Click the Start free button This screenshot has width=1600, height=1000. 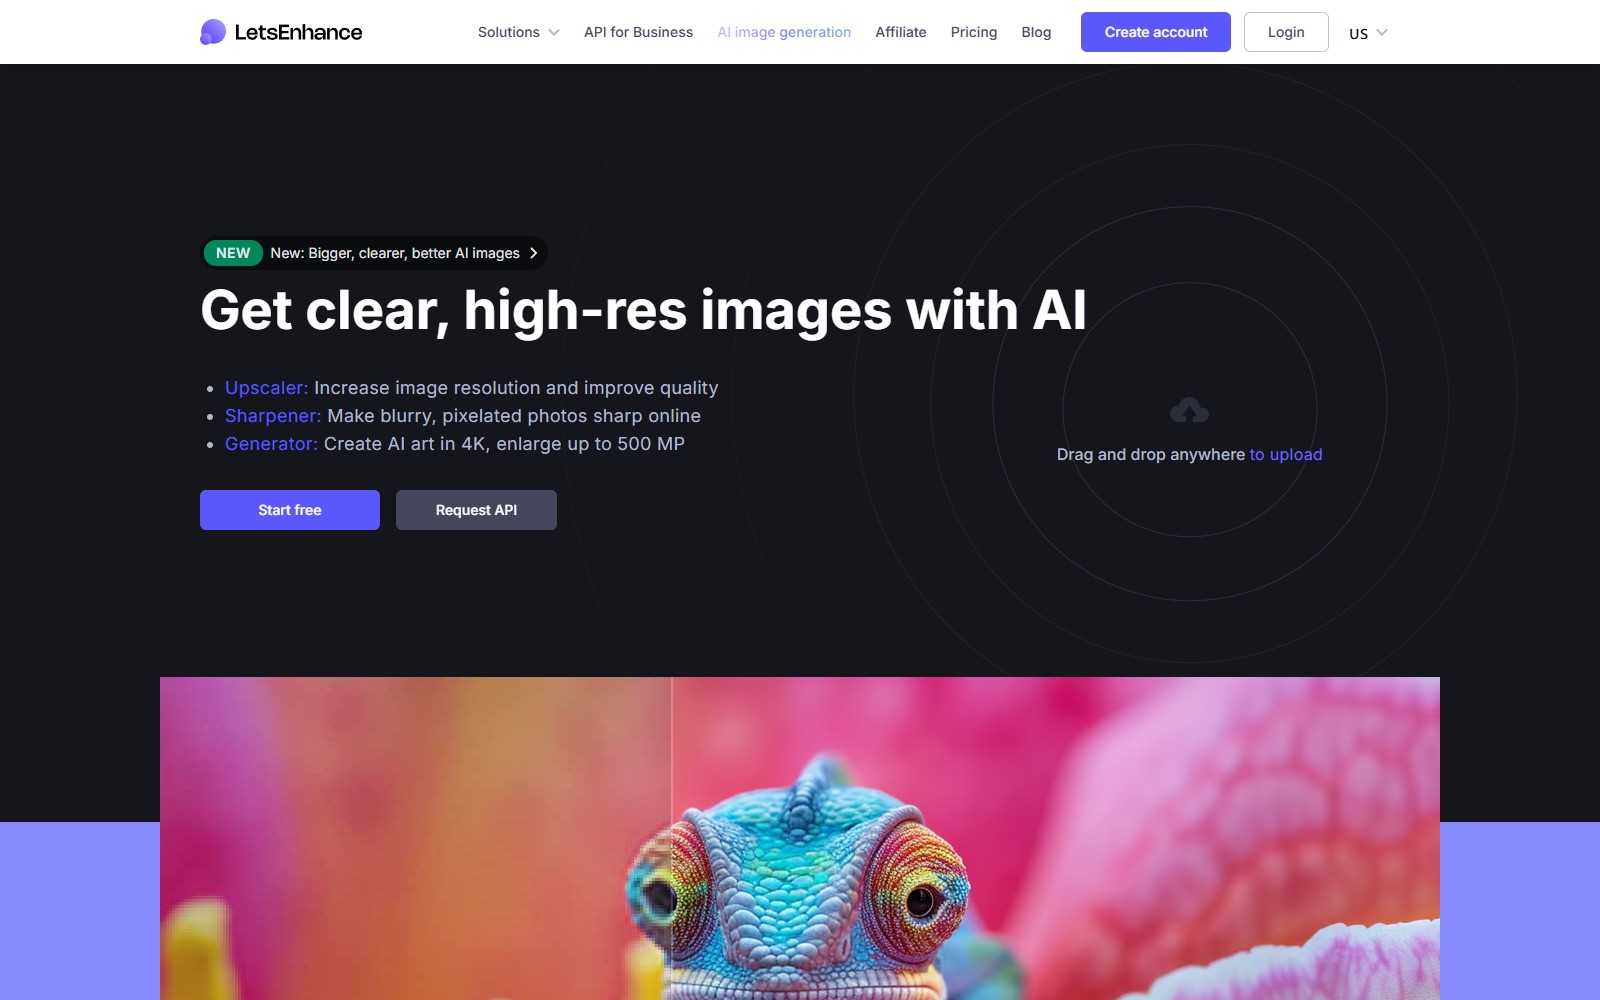[290, 510]
